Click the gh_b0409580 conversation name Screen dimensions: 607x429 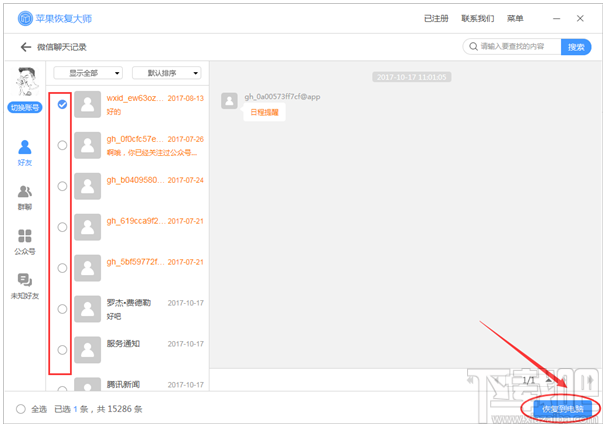click(135, 180)
